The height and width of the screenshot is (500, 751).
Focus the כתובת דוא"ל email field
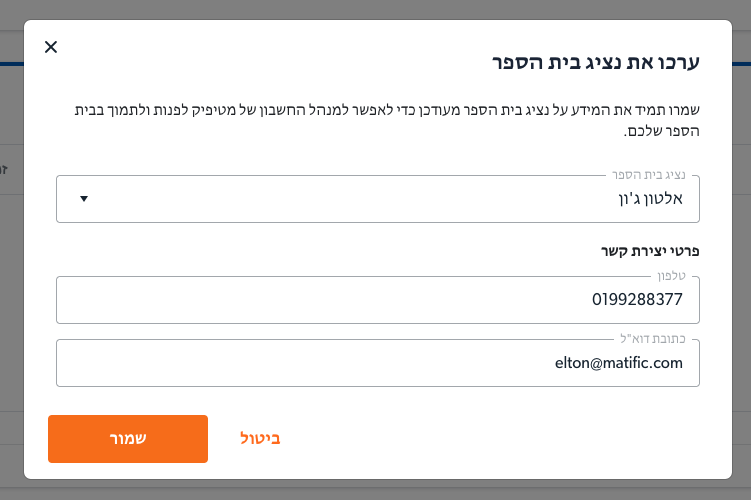pos(377,363)
